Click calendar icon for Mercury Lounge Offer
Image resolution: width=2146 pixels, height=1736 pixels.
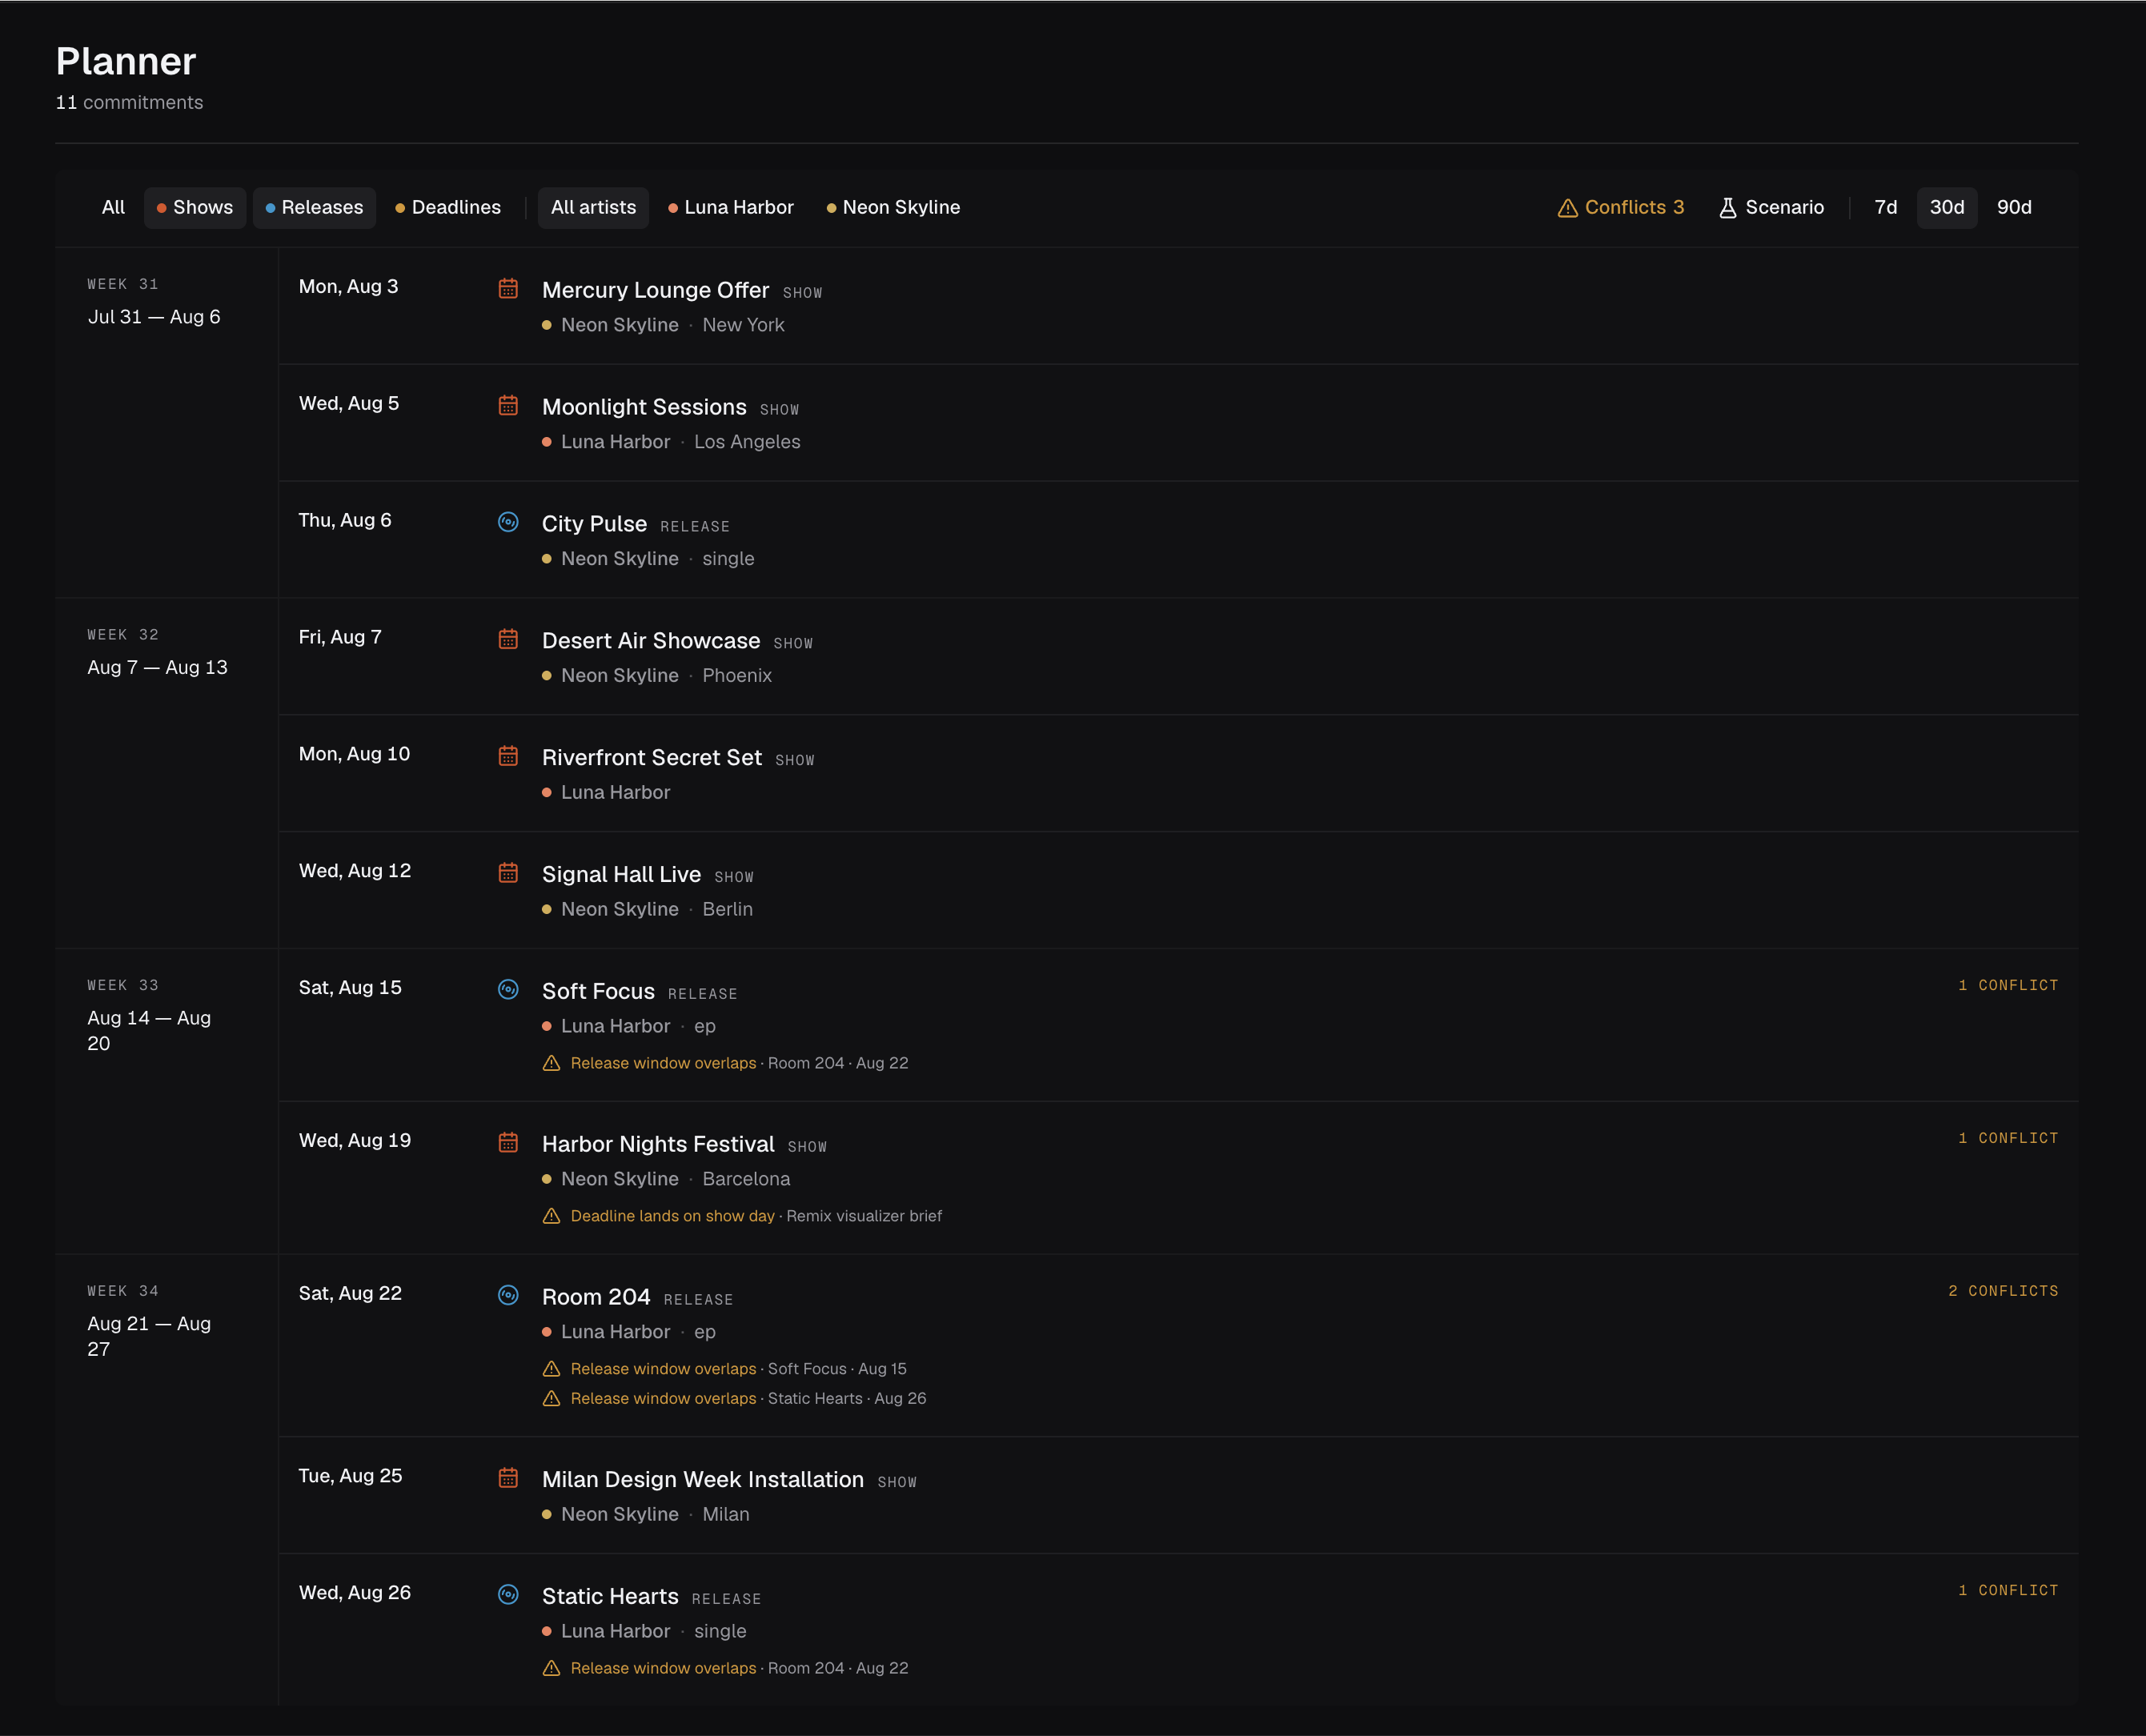tap(508, 288)
